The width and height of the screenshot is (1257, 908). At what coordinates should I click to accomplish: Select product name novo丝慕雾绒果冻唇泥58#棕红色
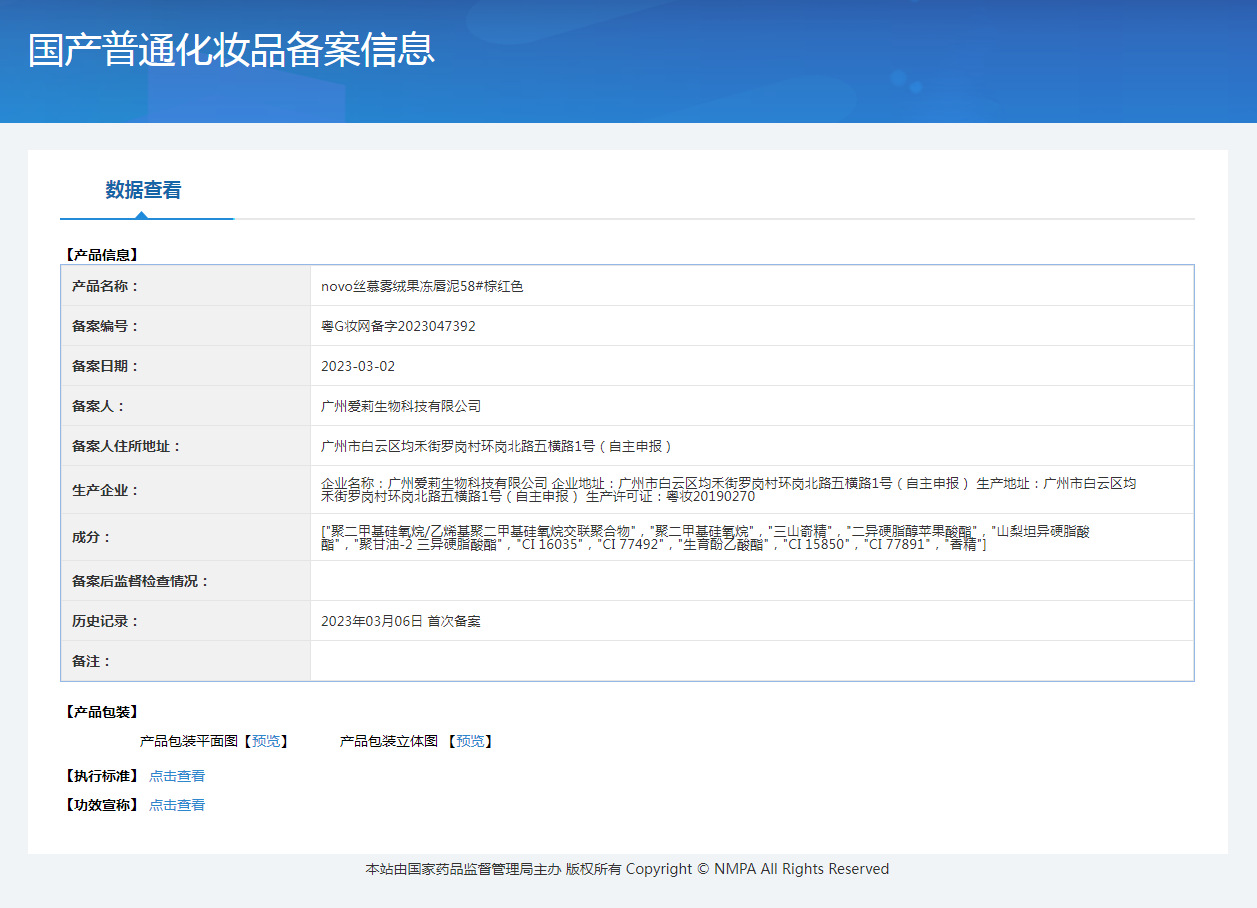[x=422, y=286]
